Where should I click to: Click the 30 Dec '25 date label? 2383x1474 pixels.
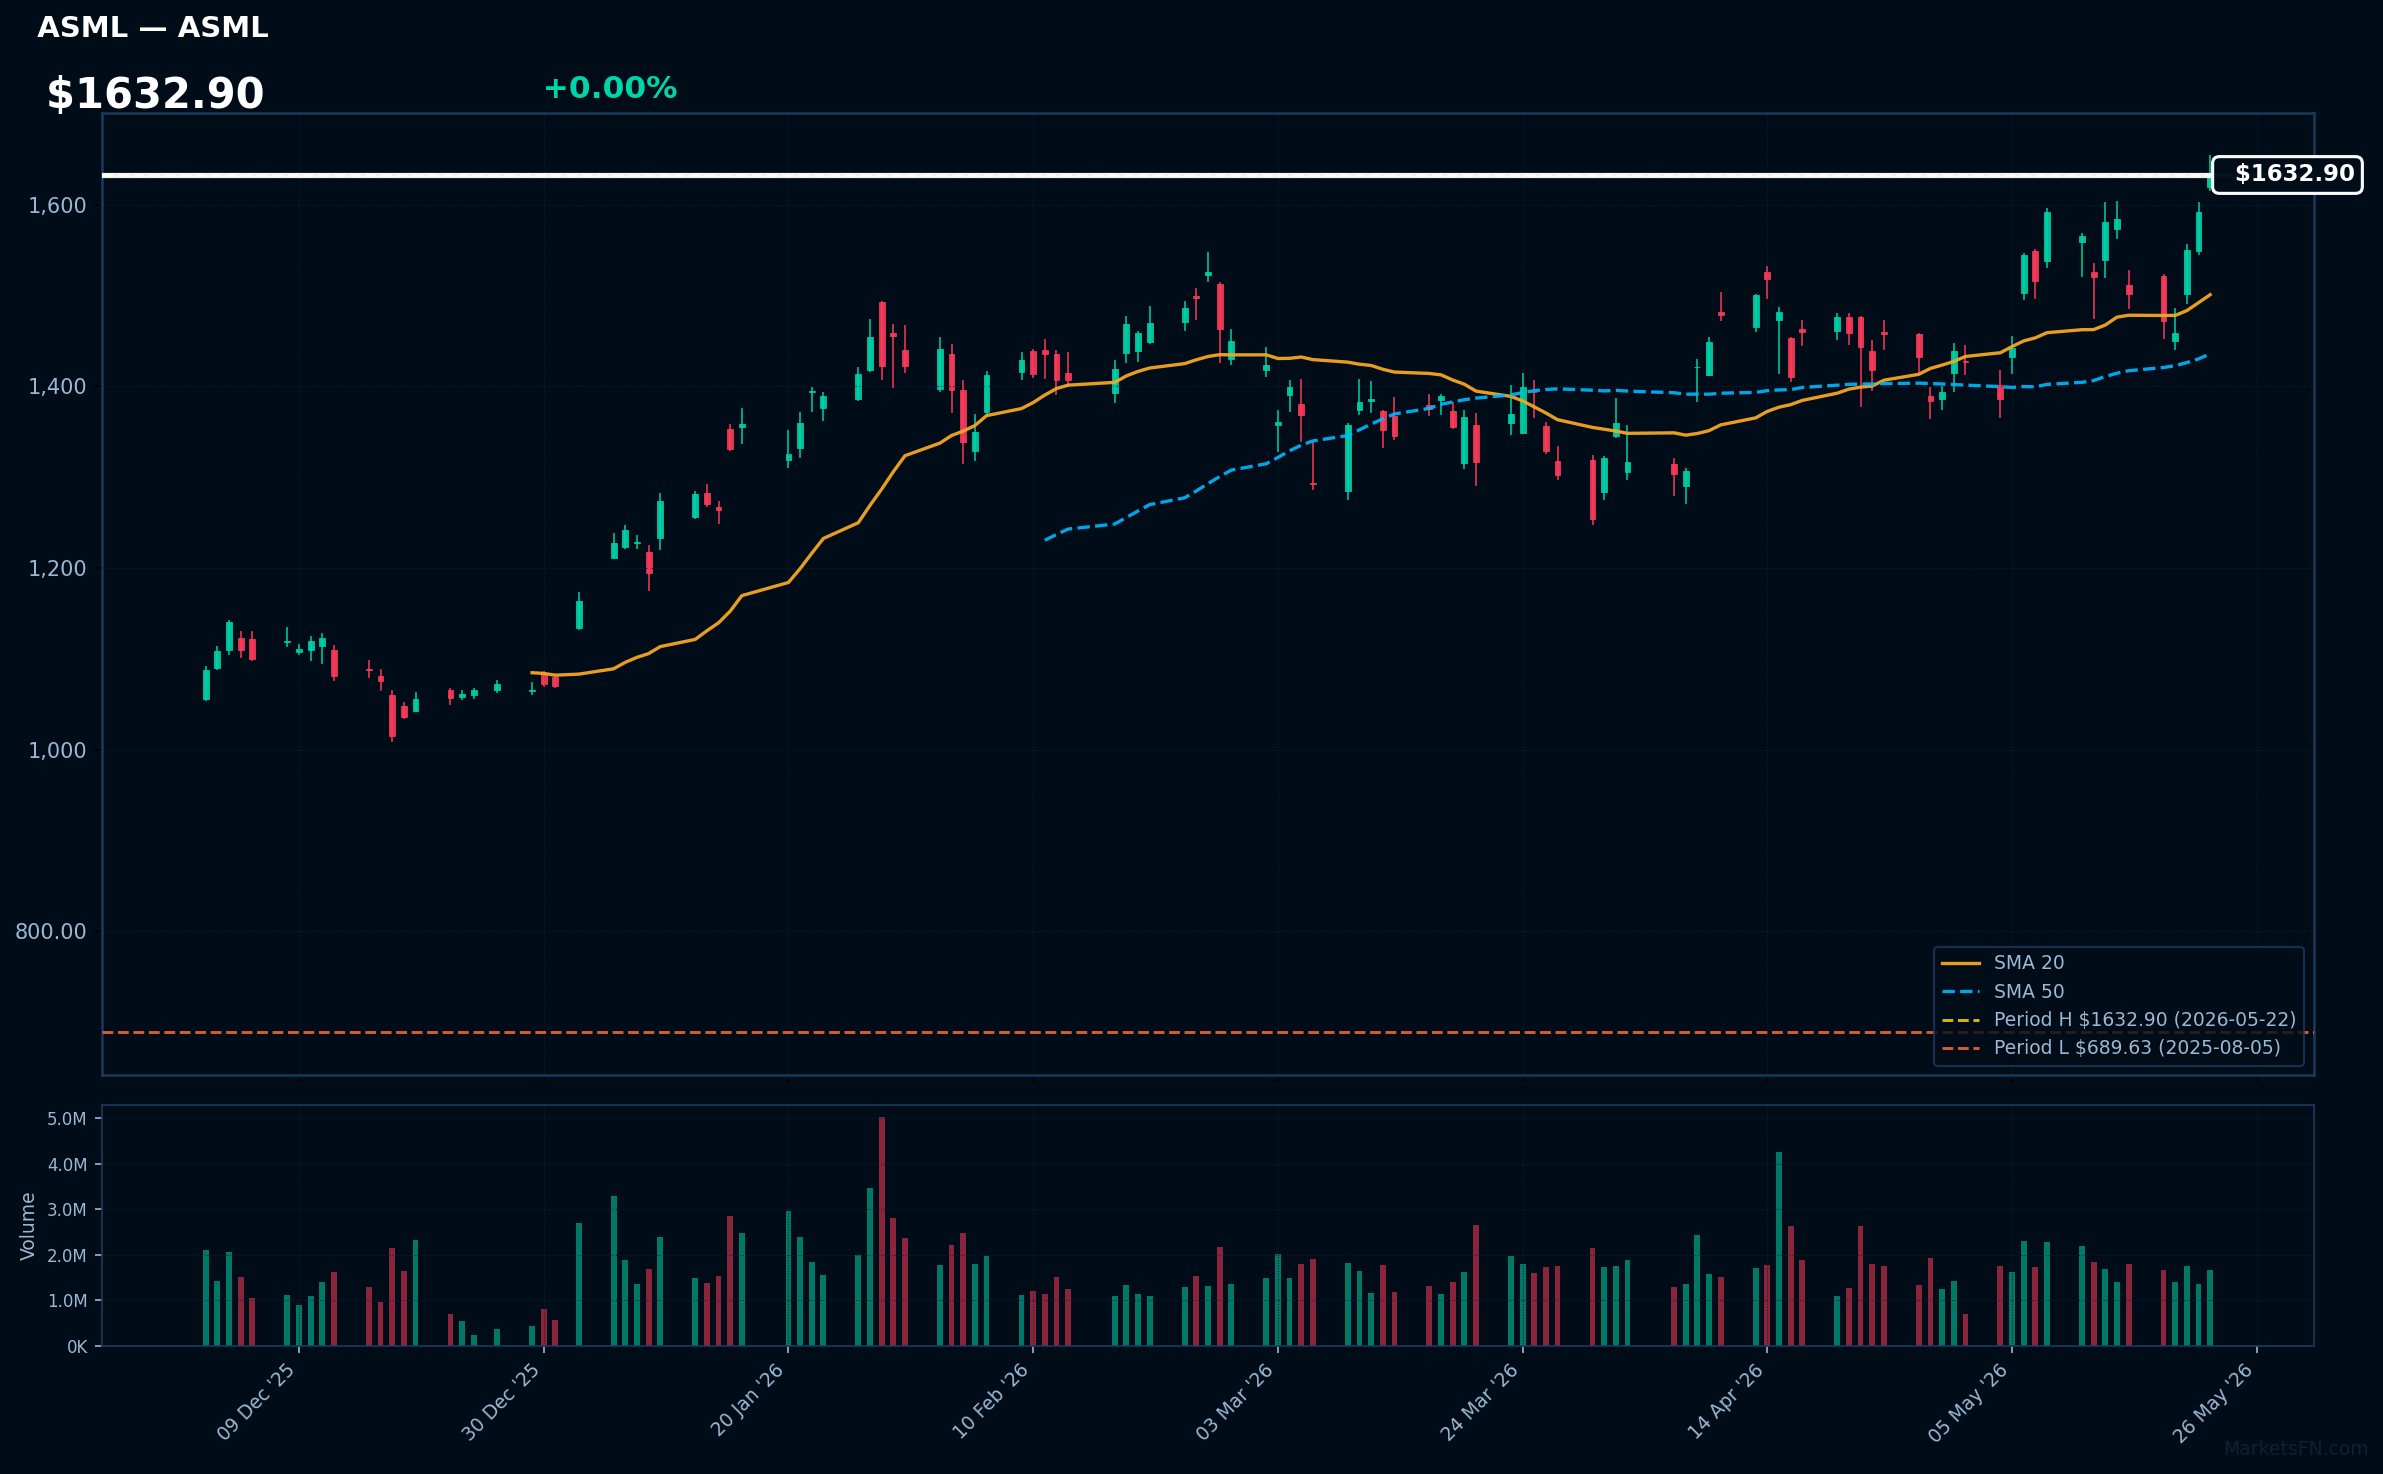[501, 1401]
